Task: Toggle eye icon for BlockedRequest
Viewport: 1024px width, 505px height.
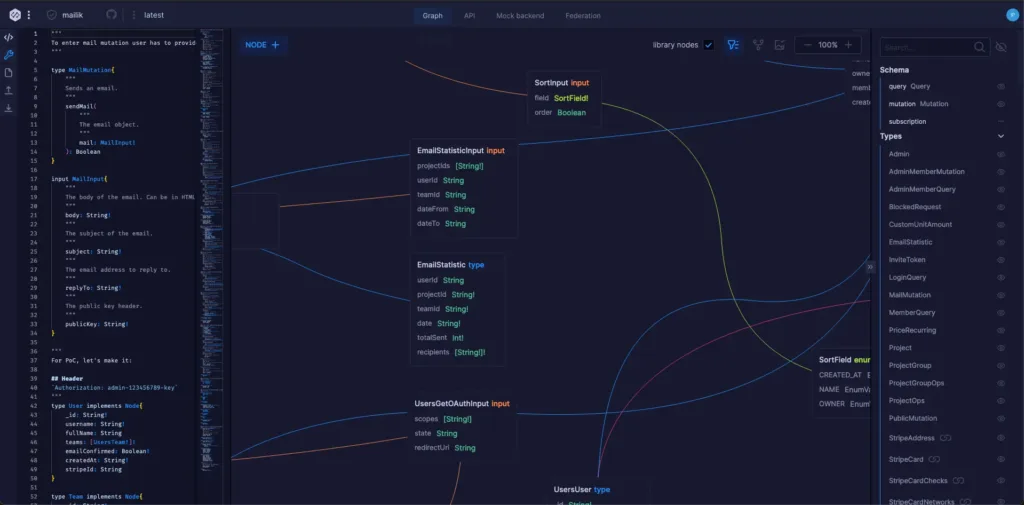Action: coord(1000,207)
